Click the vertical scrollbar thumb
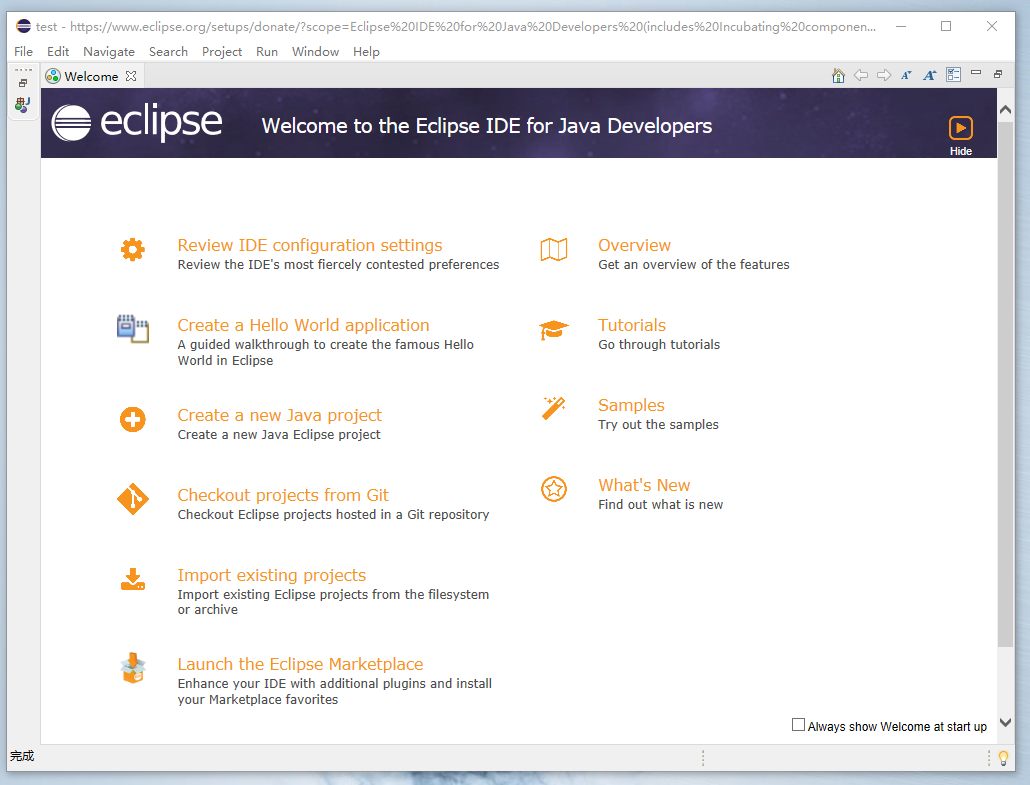Viewport: 1030px width, 785px height. pos(1005,384)
